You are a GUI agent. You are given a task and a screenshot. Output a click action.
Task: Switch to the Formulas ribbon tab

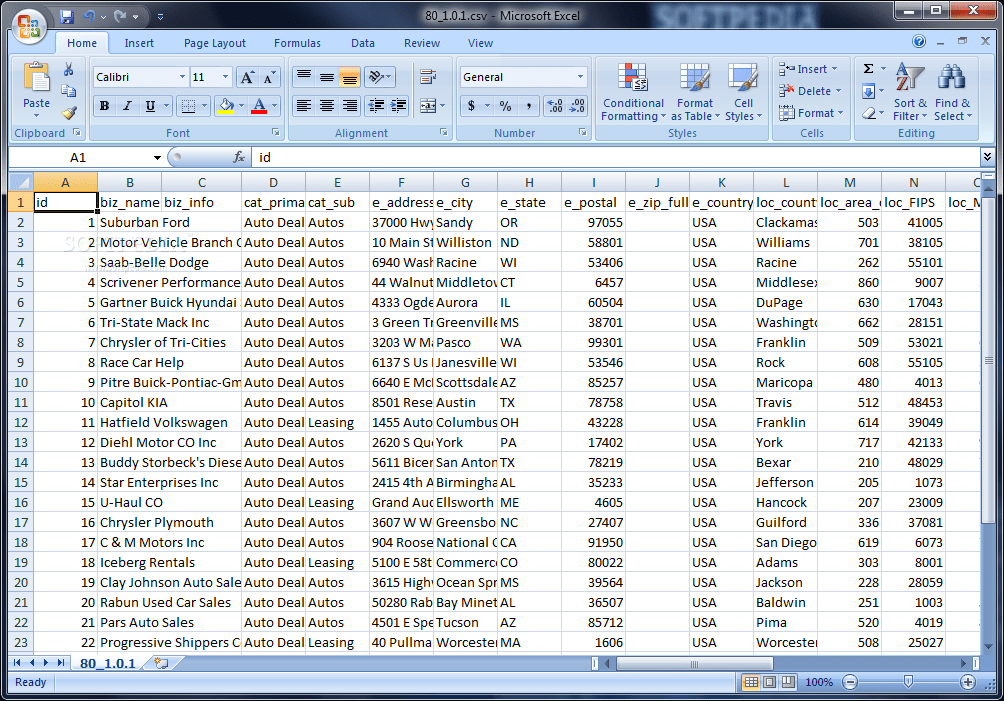[x=297, y=43]
